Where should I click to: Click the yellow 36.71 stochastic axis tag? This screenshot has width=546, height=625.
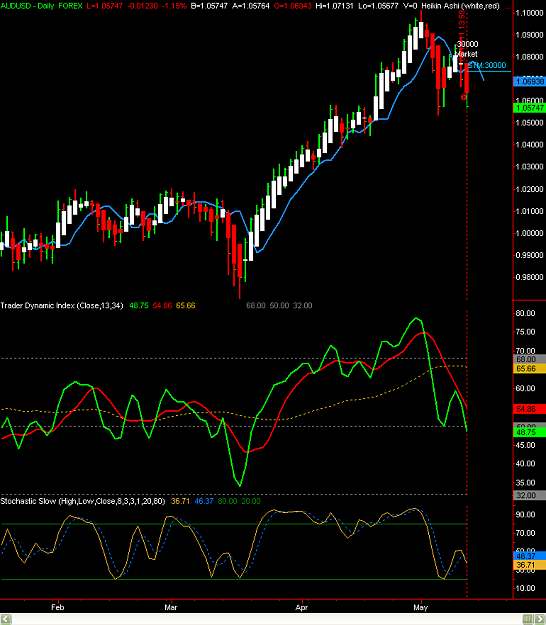530,565
